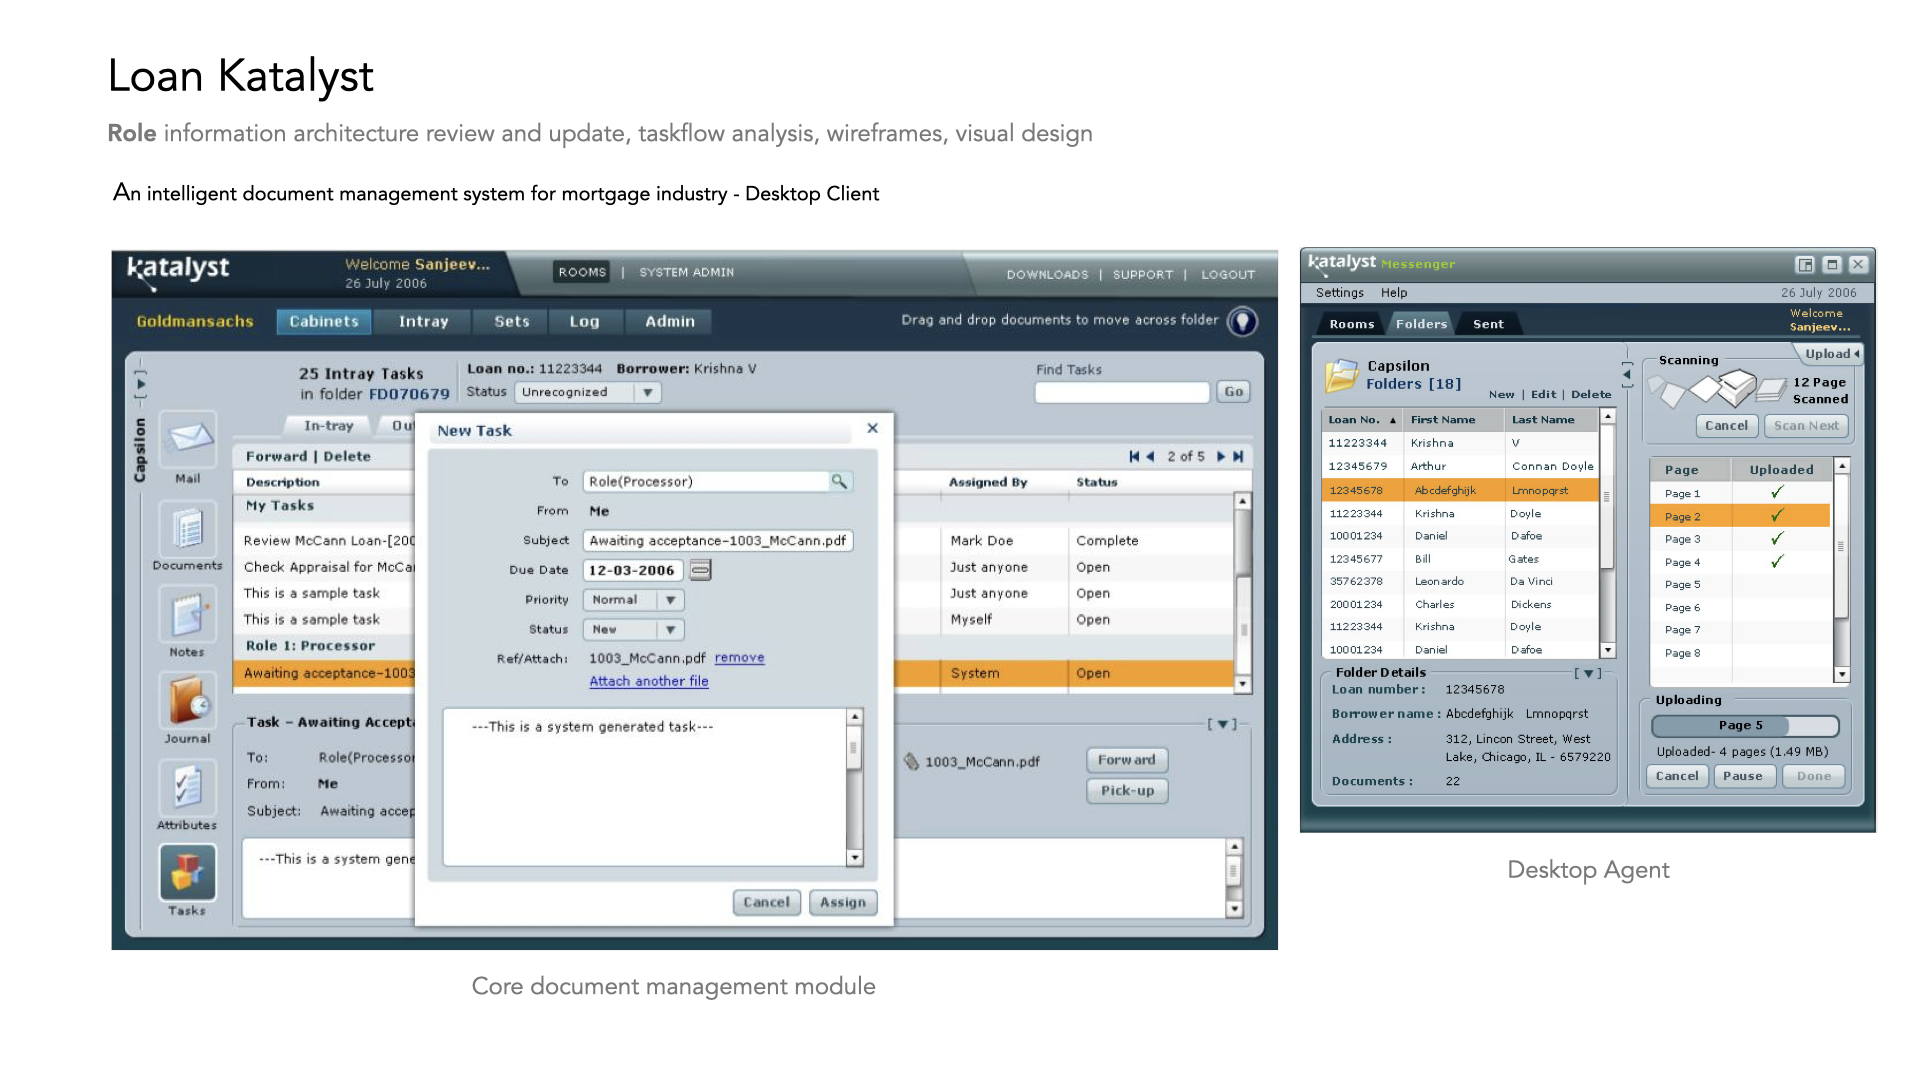1920x1080 pixels.
Task: Open the Sent tab in Messenger
Action: click(1487, 324)
